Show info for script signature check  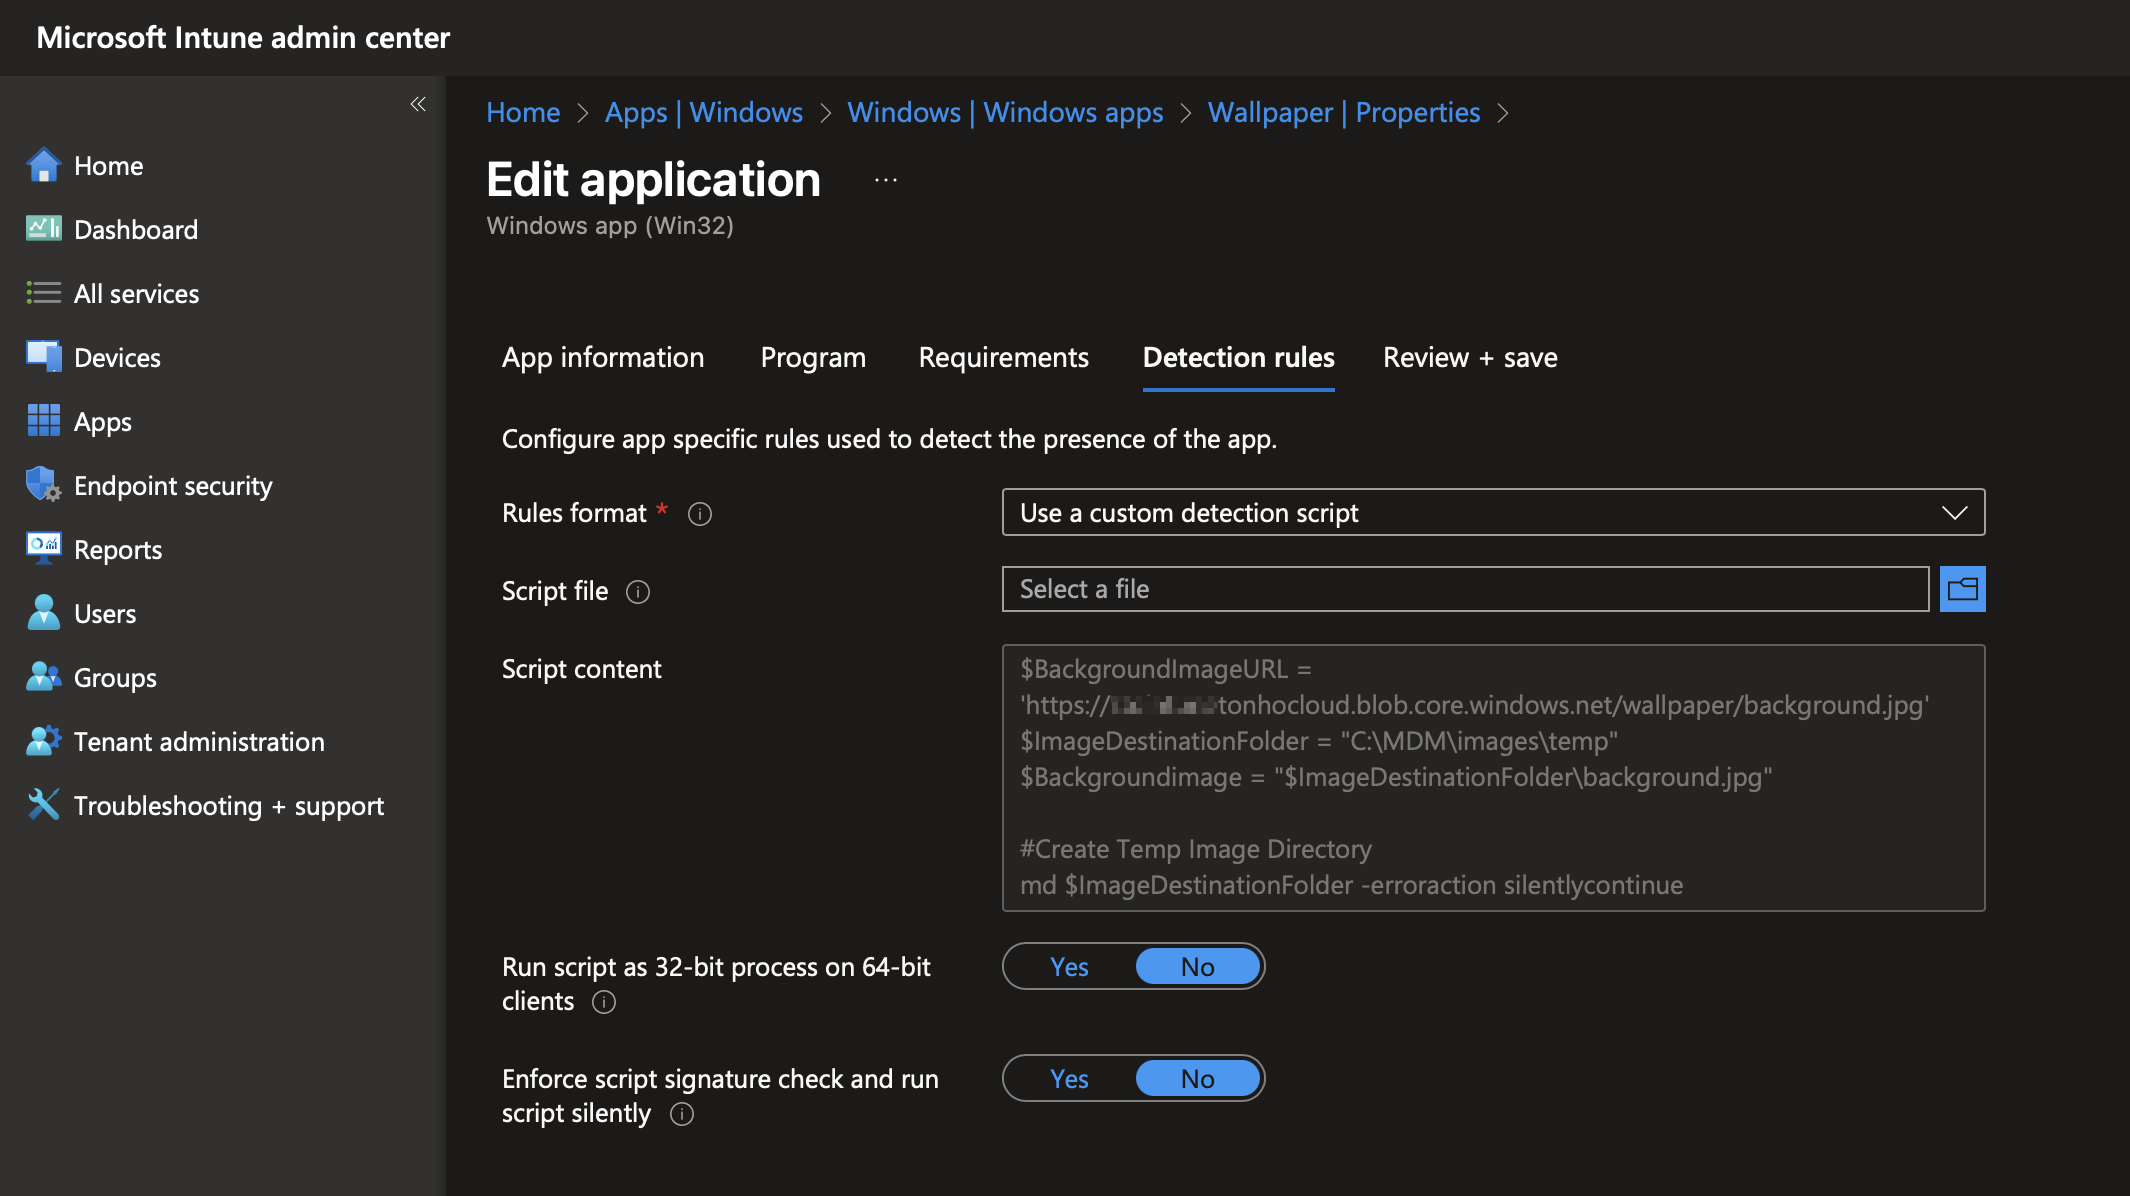click(682, 1114)
